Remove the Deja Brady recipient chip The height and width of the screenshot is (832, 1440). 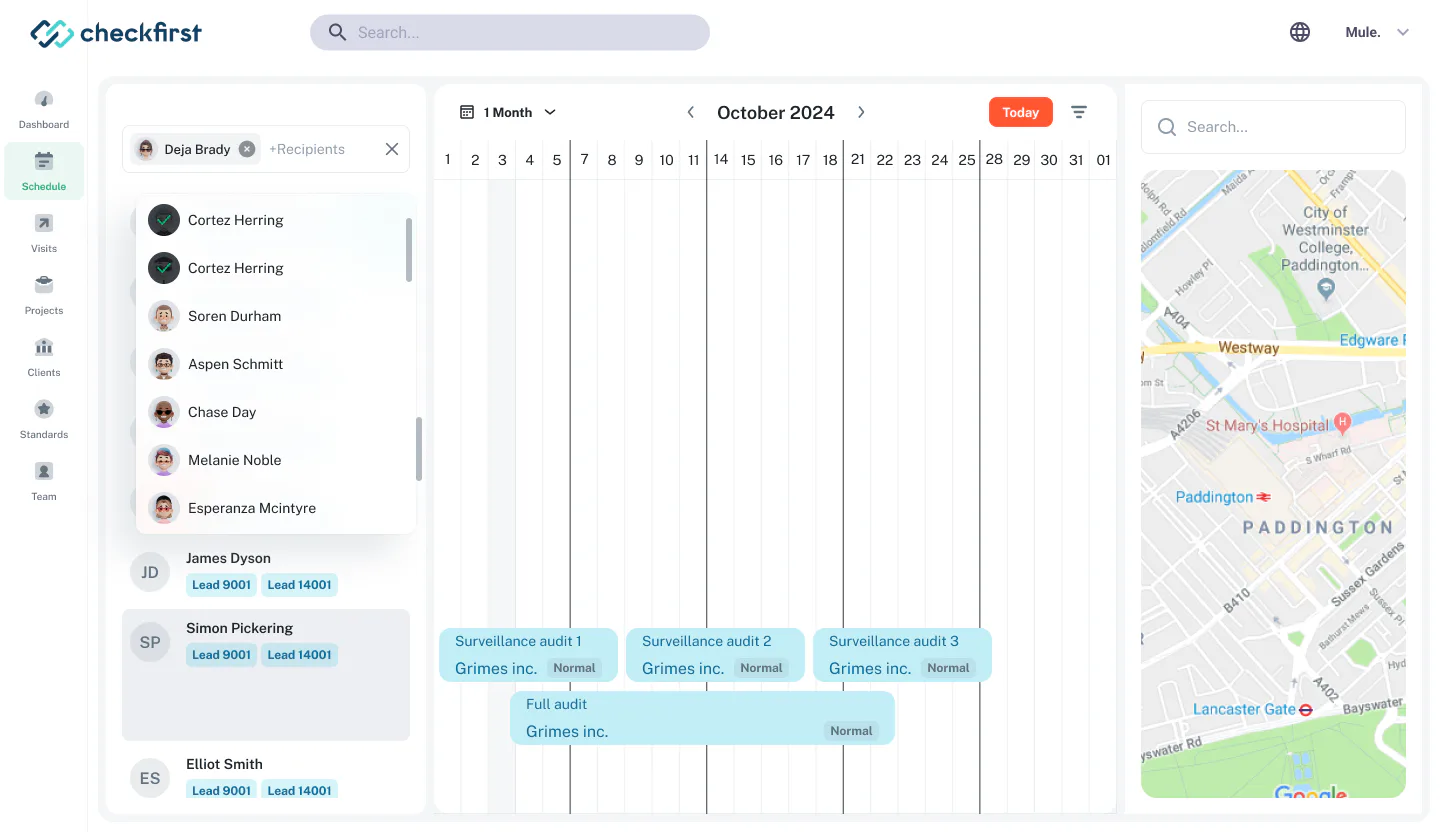[247, 149]
